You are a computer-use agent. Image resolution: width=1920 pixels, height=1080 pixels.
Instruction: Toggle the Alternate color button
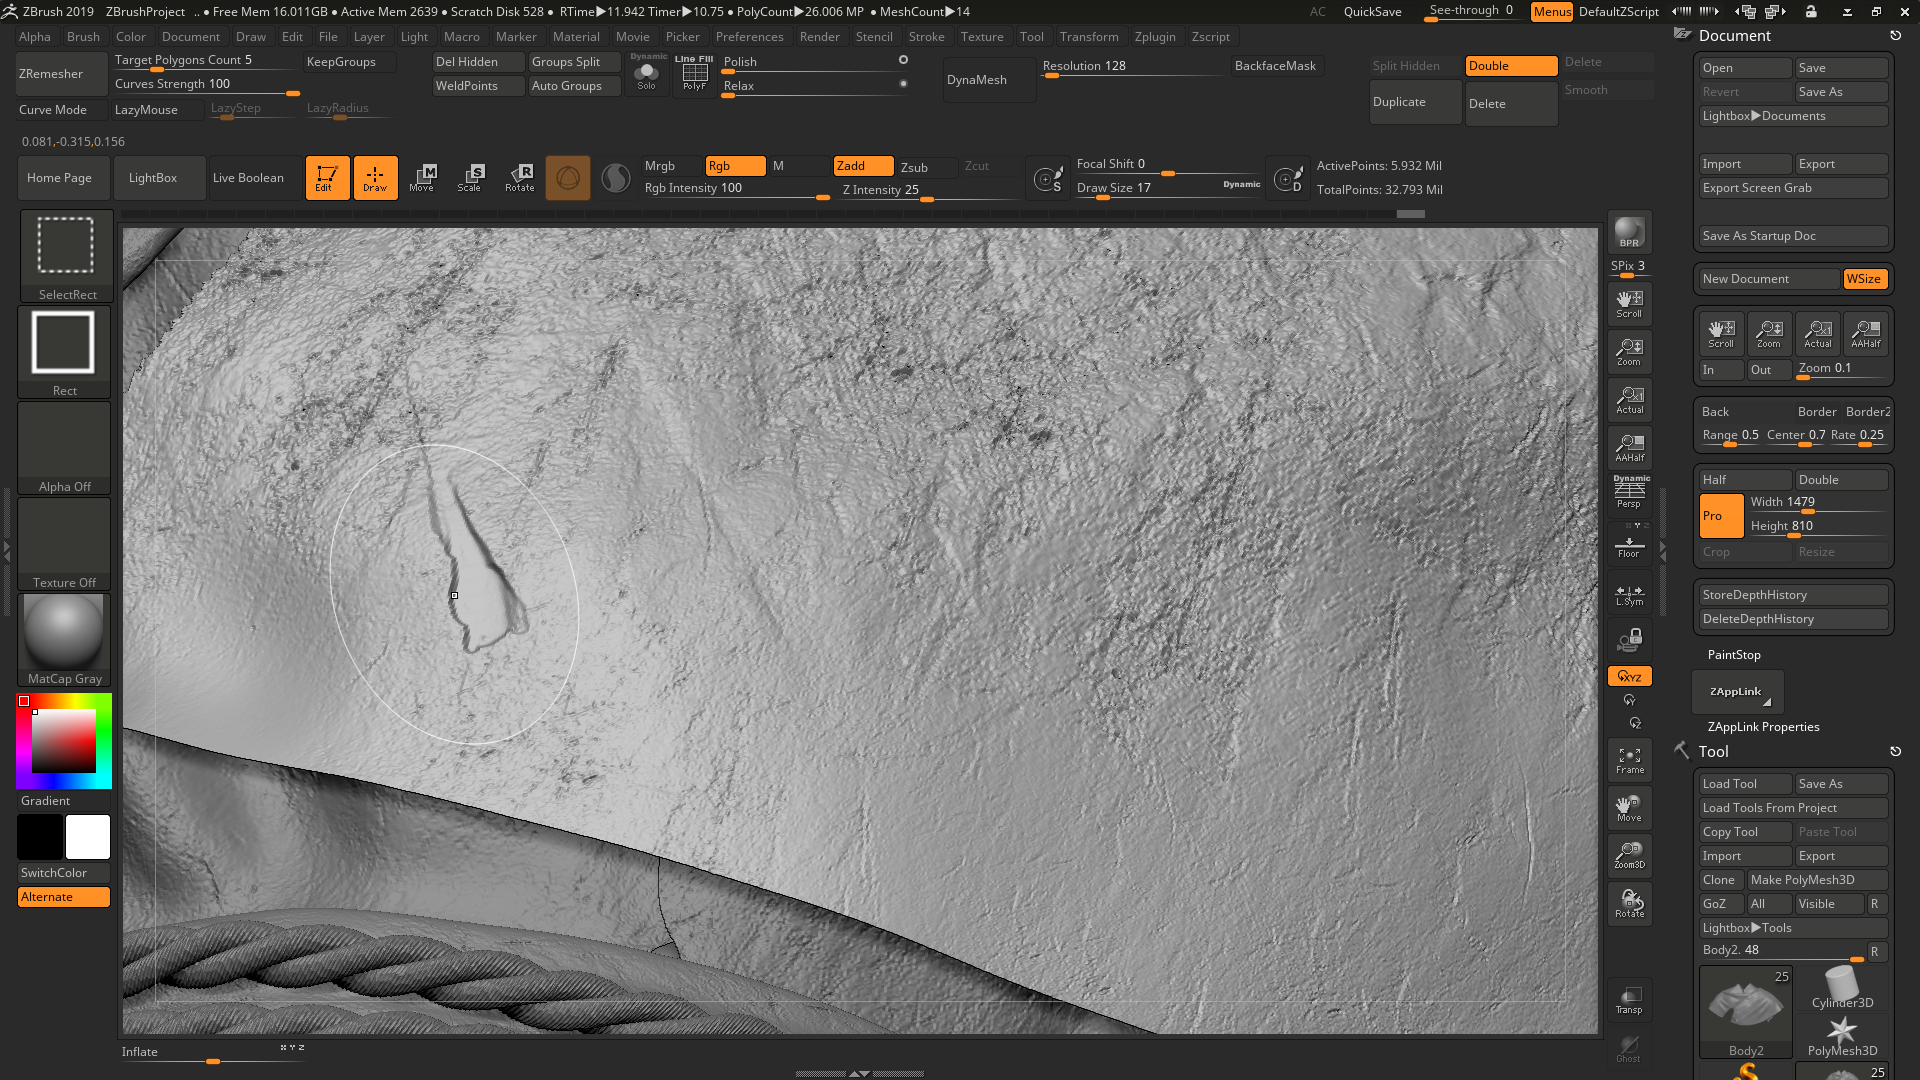pyautogui.click(x=64, y=897)
